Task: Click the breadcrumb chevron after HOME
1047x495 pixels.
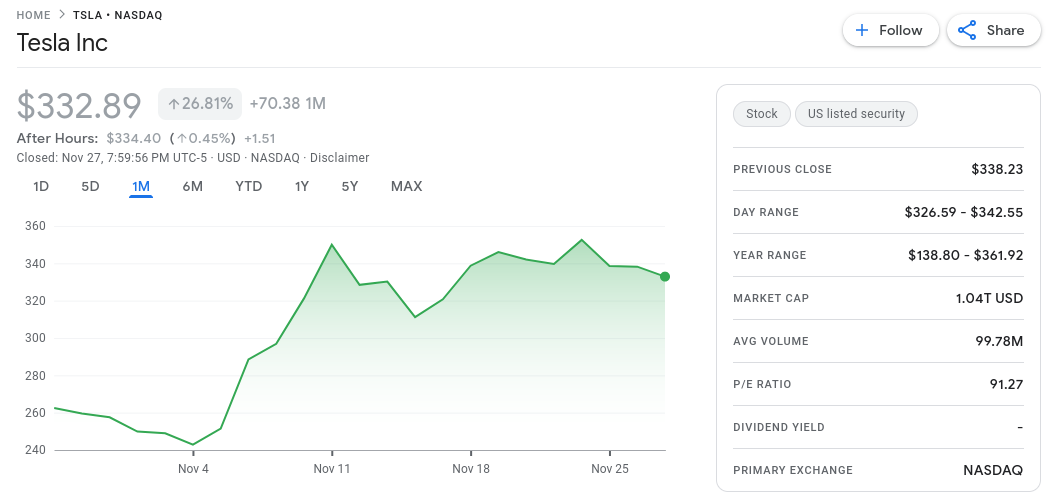Action: point(60,15)
